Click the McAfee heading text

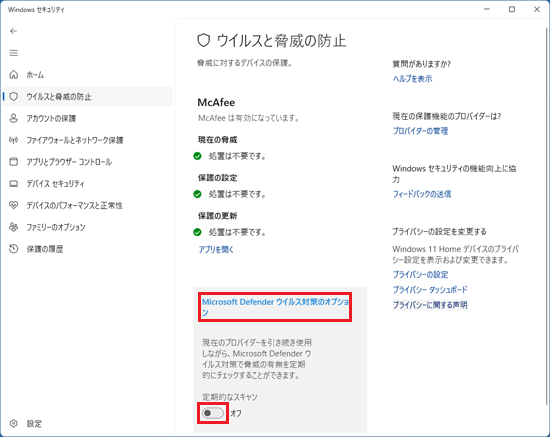pyautogui.click(x=216, y=102)
